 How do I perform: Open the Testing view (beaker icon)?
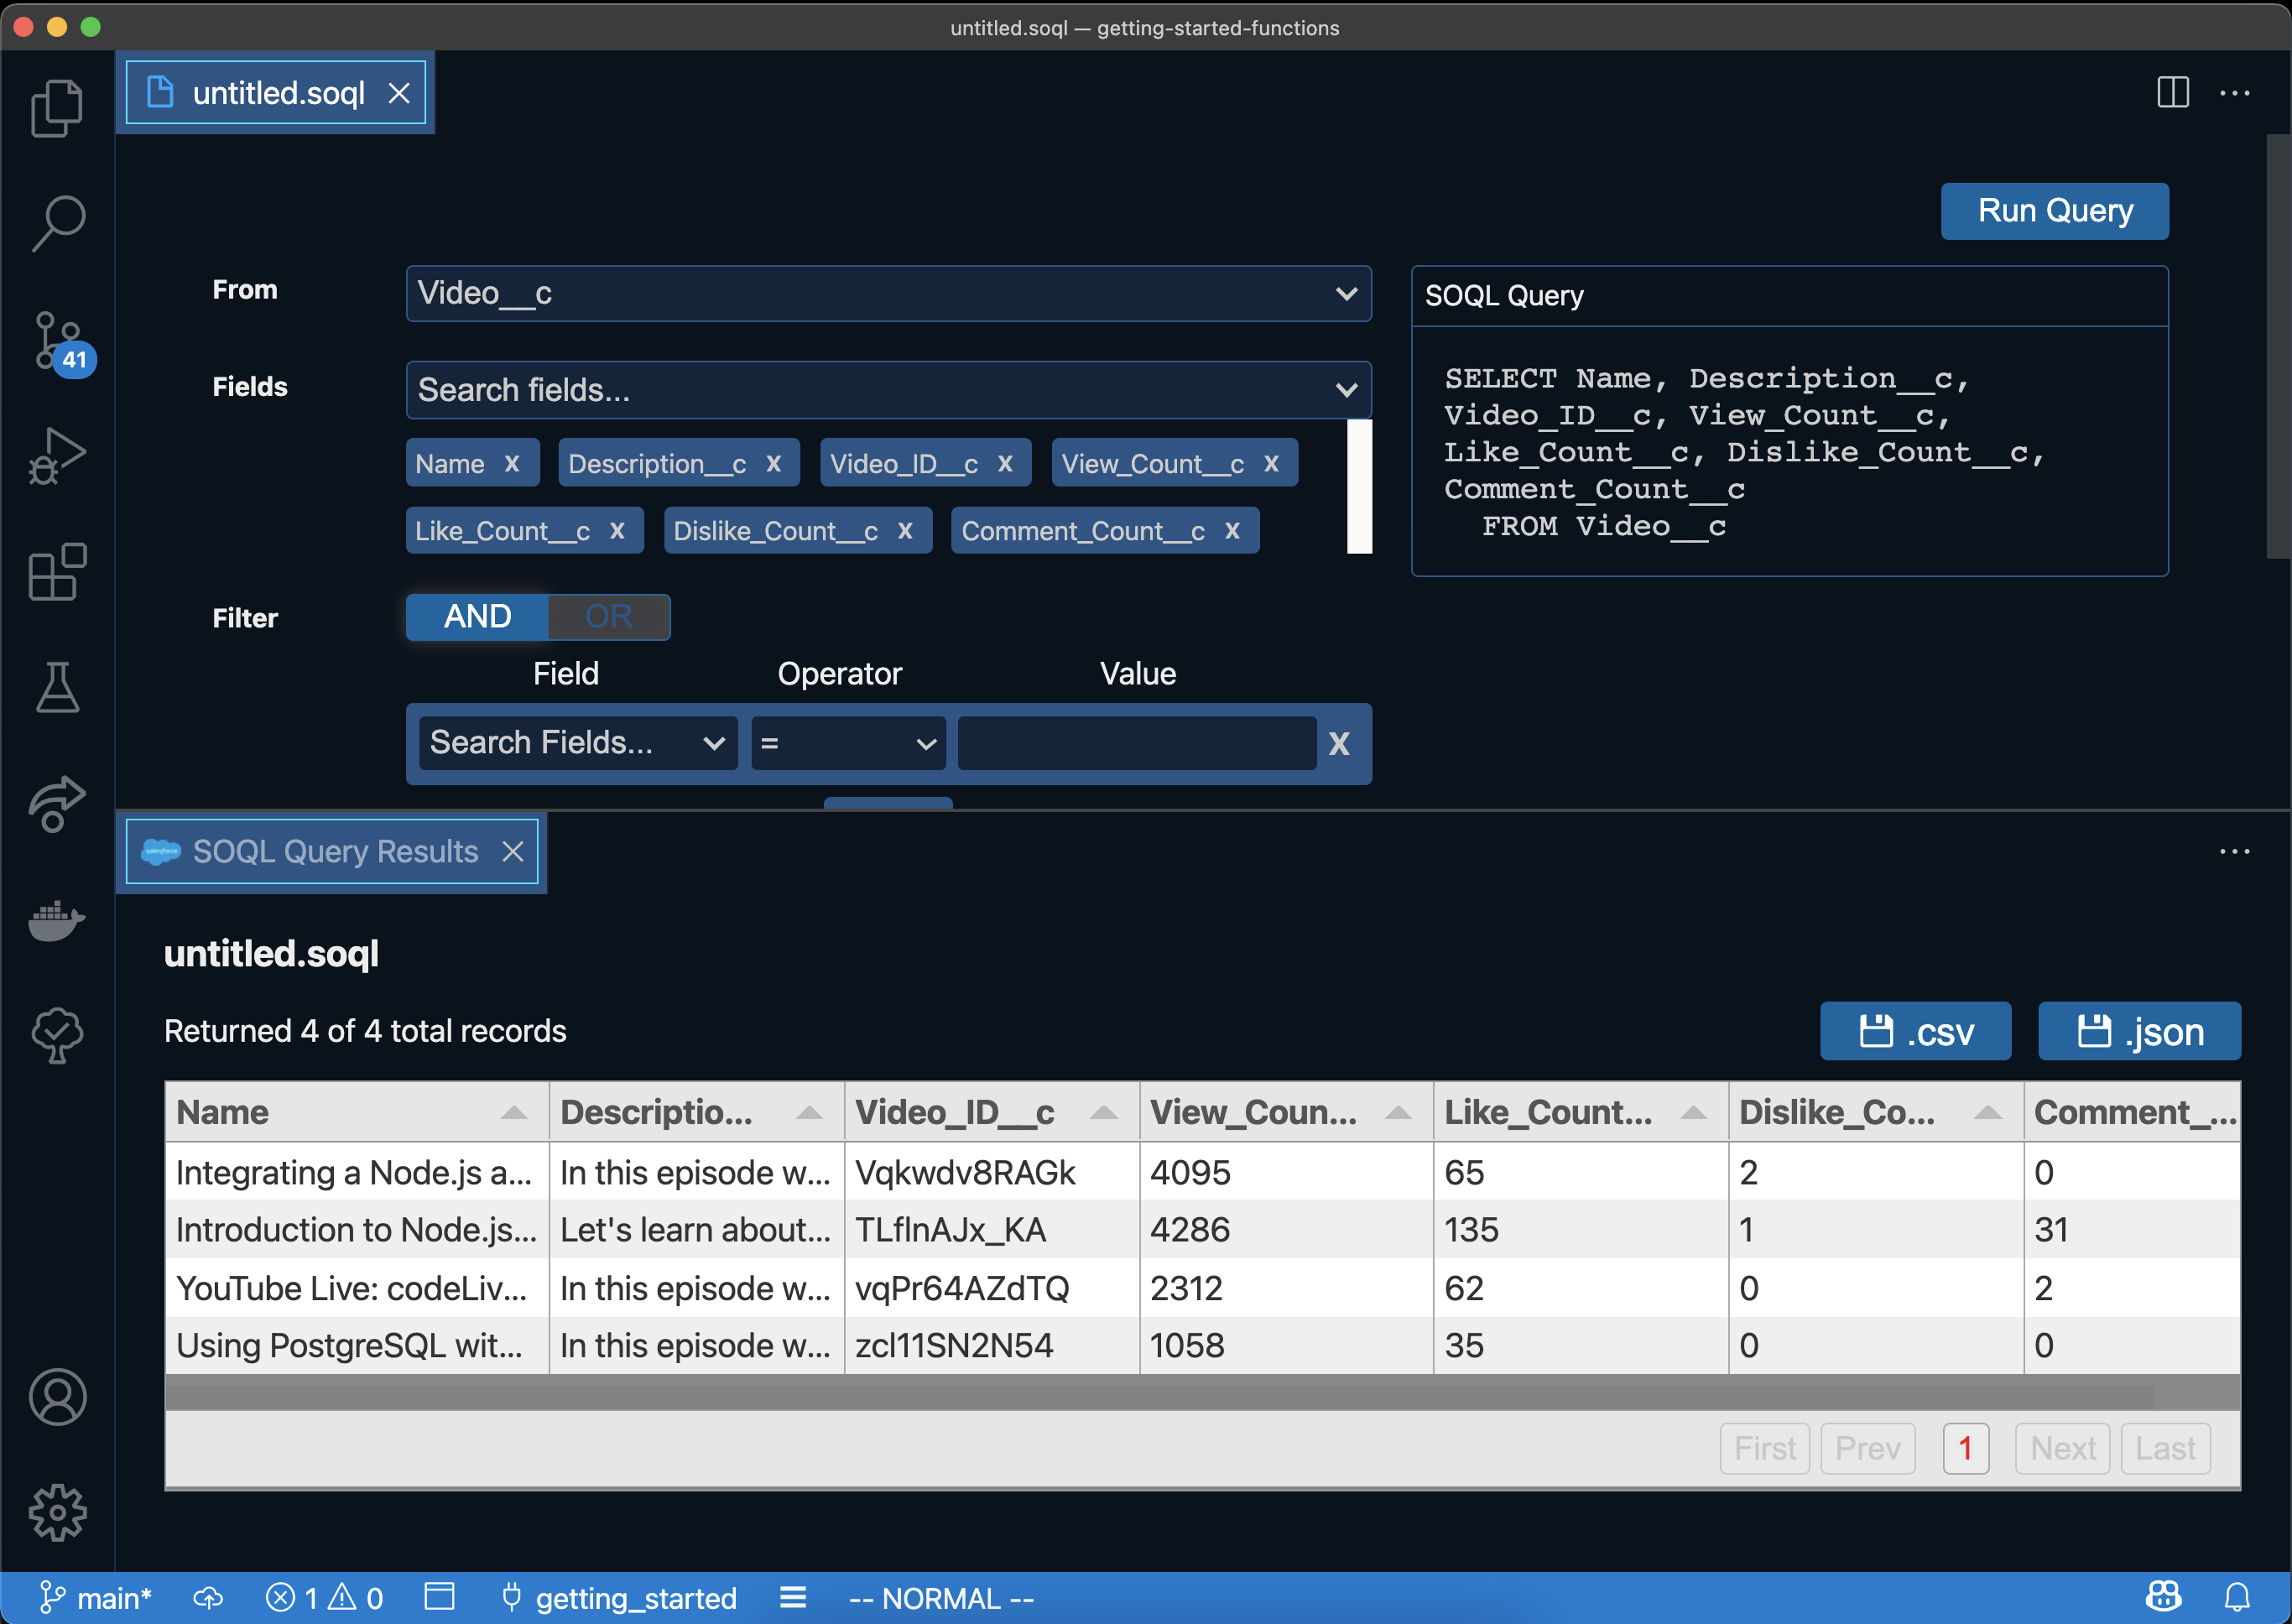(x=57, y=687)
